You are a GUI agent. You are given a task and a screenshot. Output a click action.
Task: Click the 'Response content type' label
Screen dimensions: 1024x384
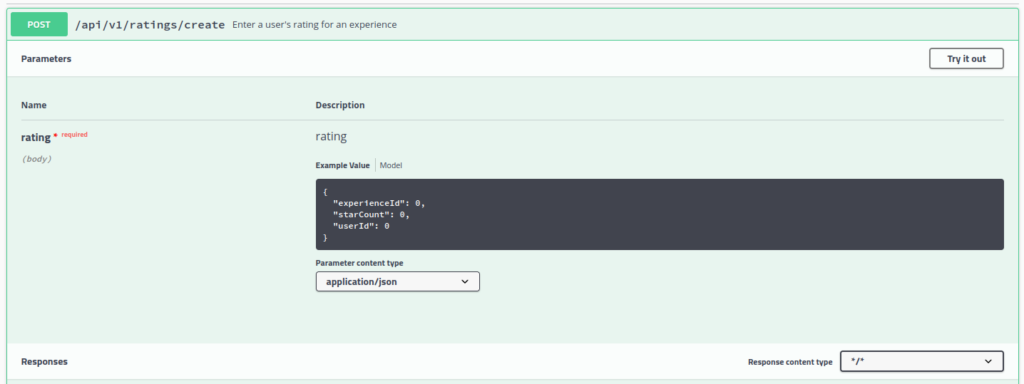click(x=790, y=362)
